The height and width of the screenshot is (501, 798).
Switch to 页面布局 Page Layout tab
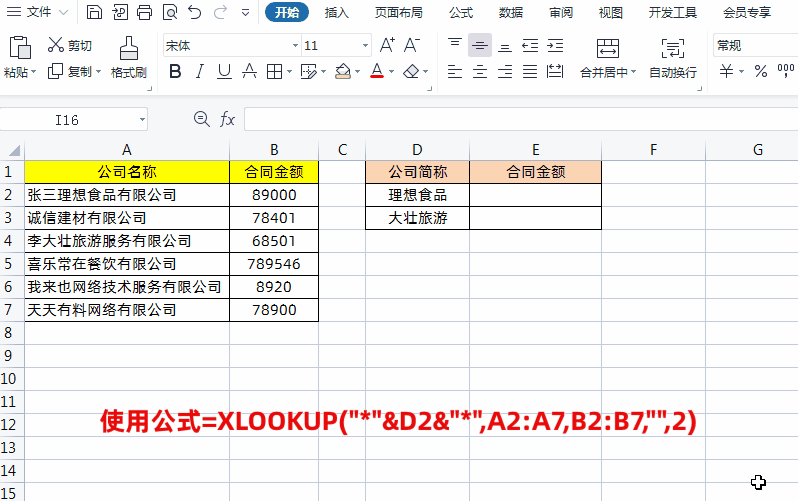(398, 12)
